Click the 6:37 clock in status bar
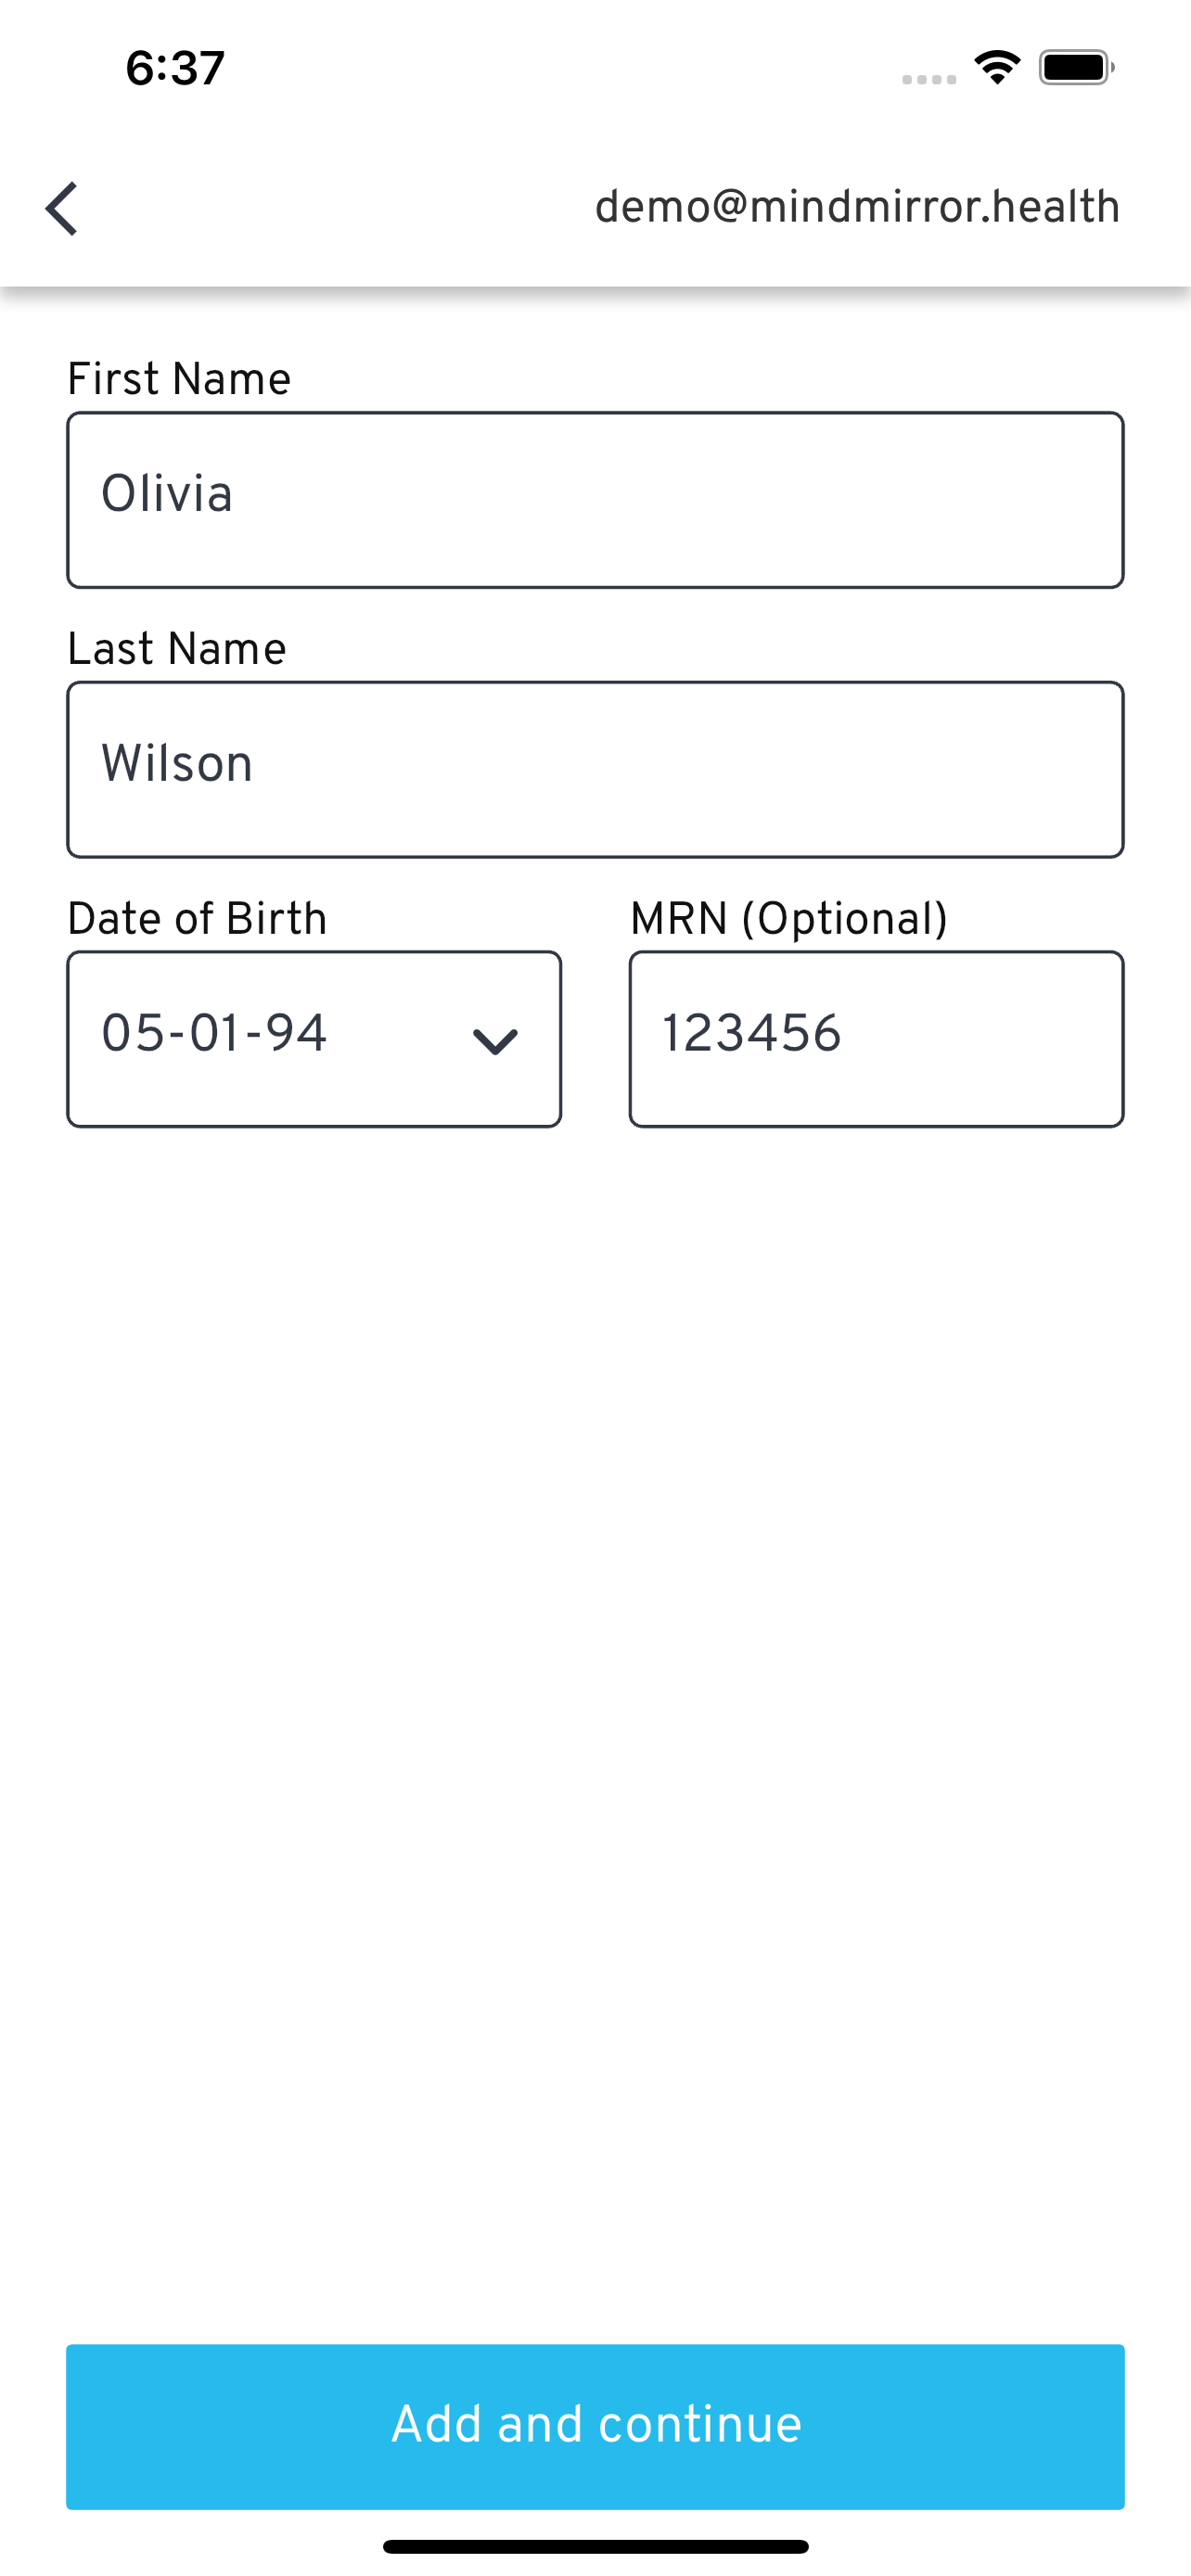The image size is (1191, 2576). tap(175, 68)
